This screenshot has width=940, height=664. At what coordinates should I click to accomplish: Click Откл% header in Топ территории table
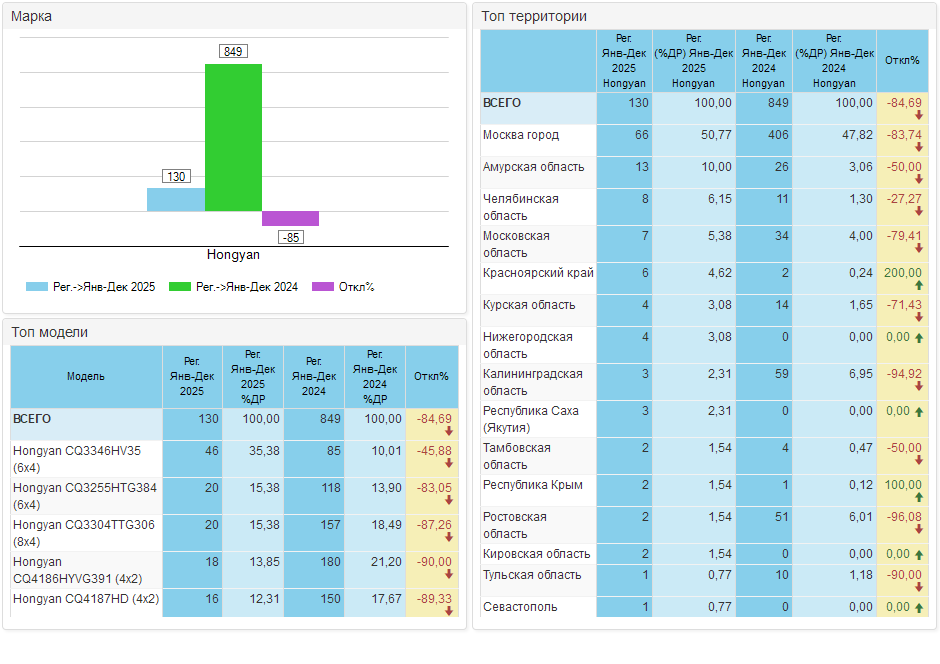click(x=902, y=60)
